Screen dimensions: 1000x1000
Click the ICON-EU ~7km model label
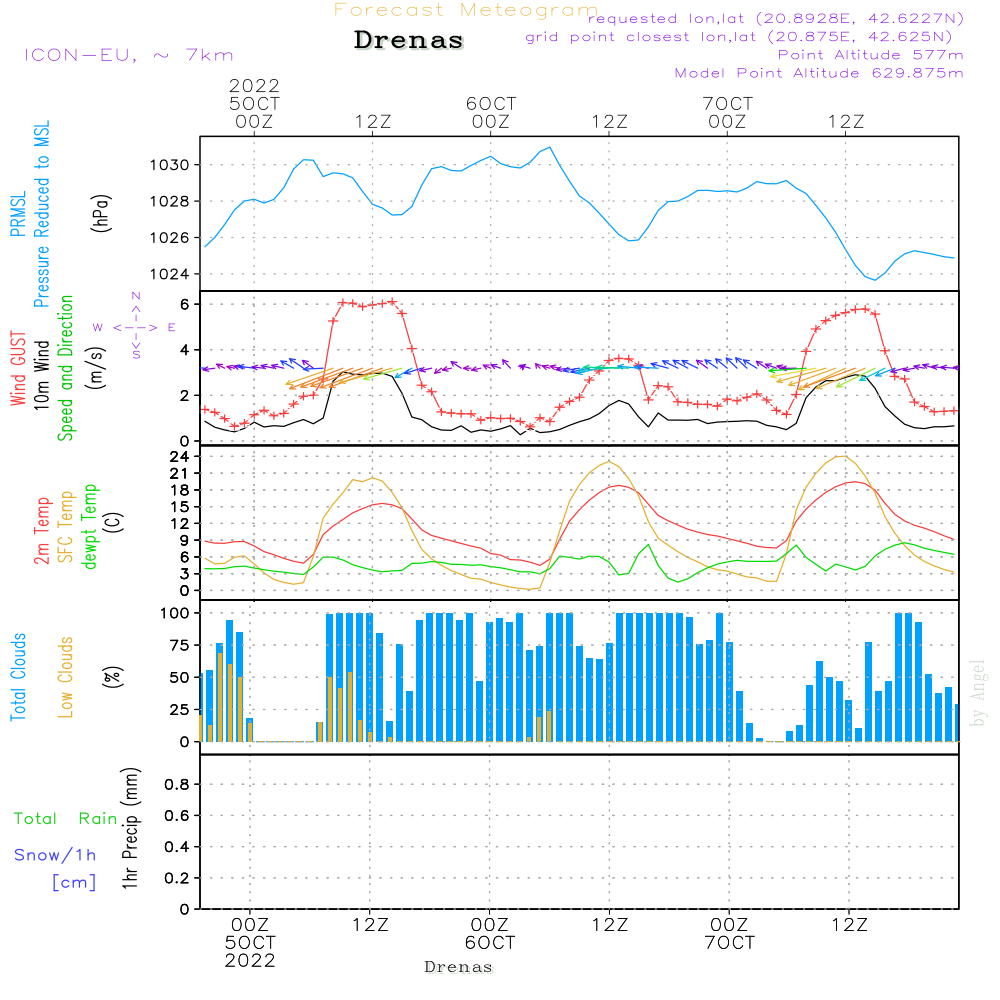point(128,56)
